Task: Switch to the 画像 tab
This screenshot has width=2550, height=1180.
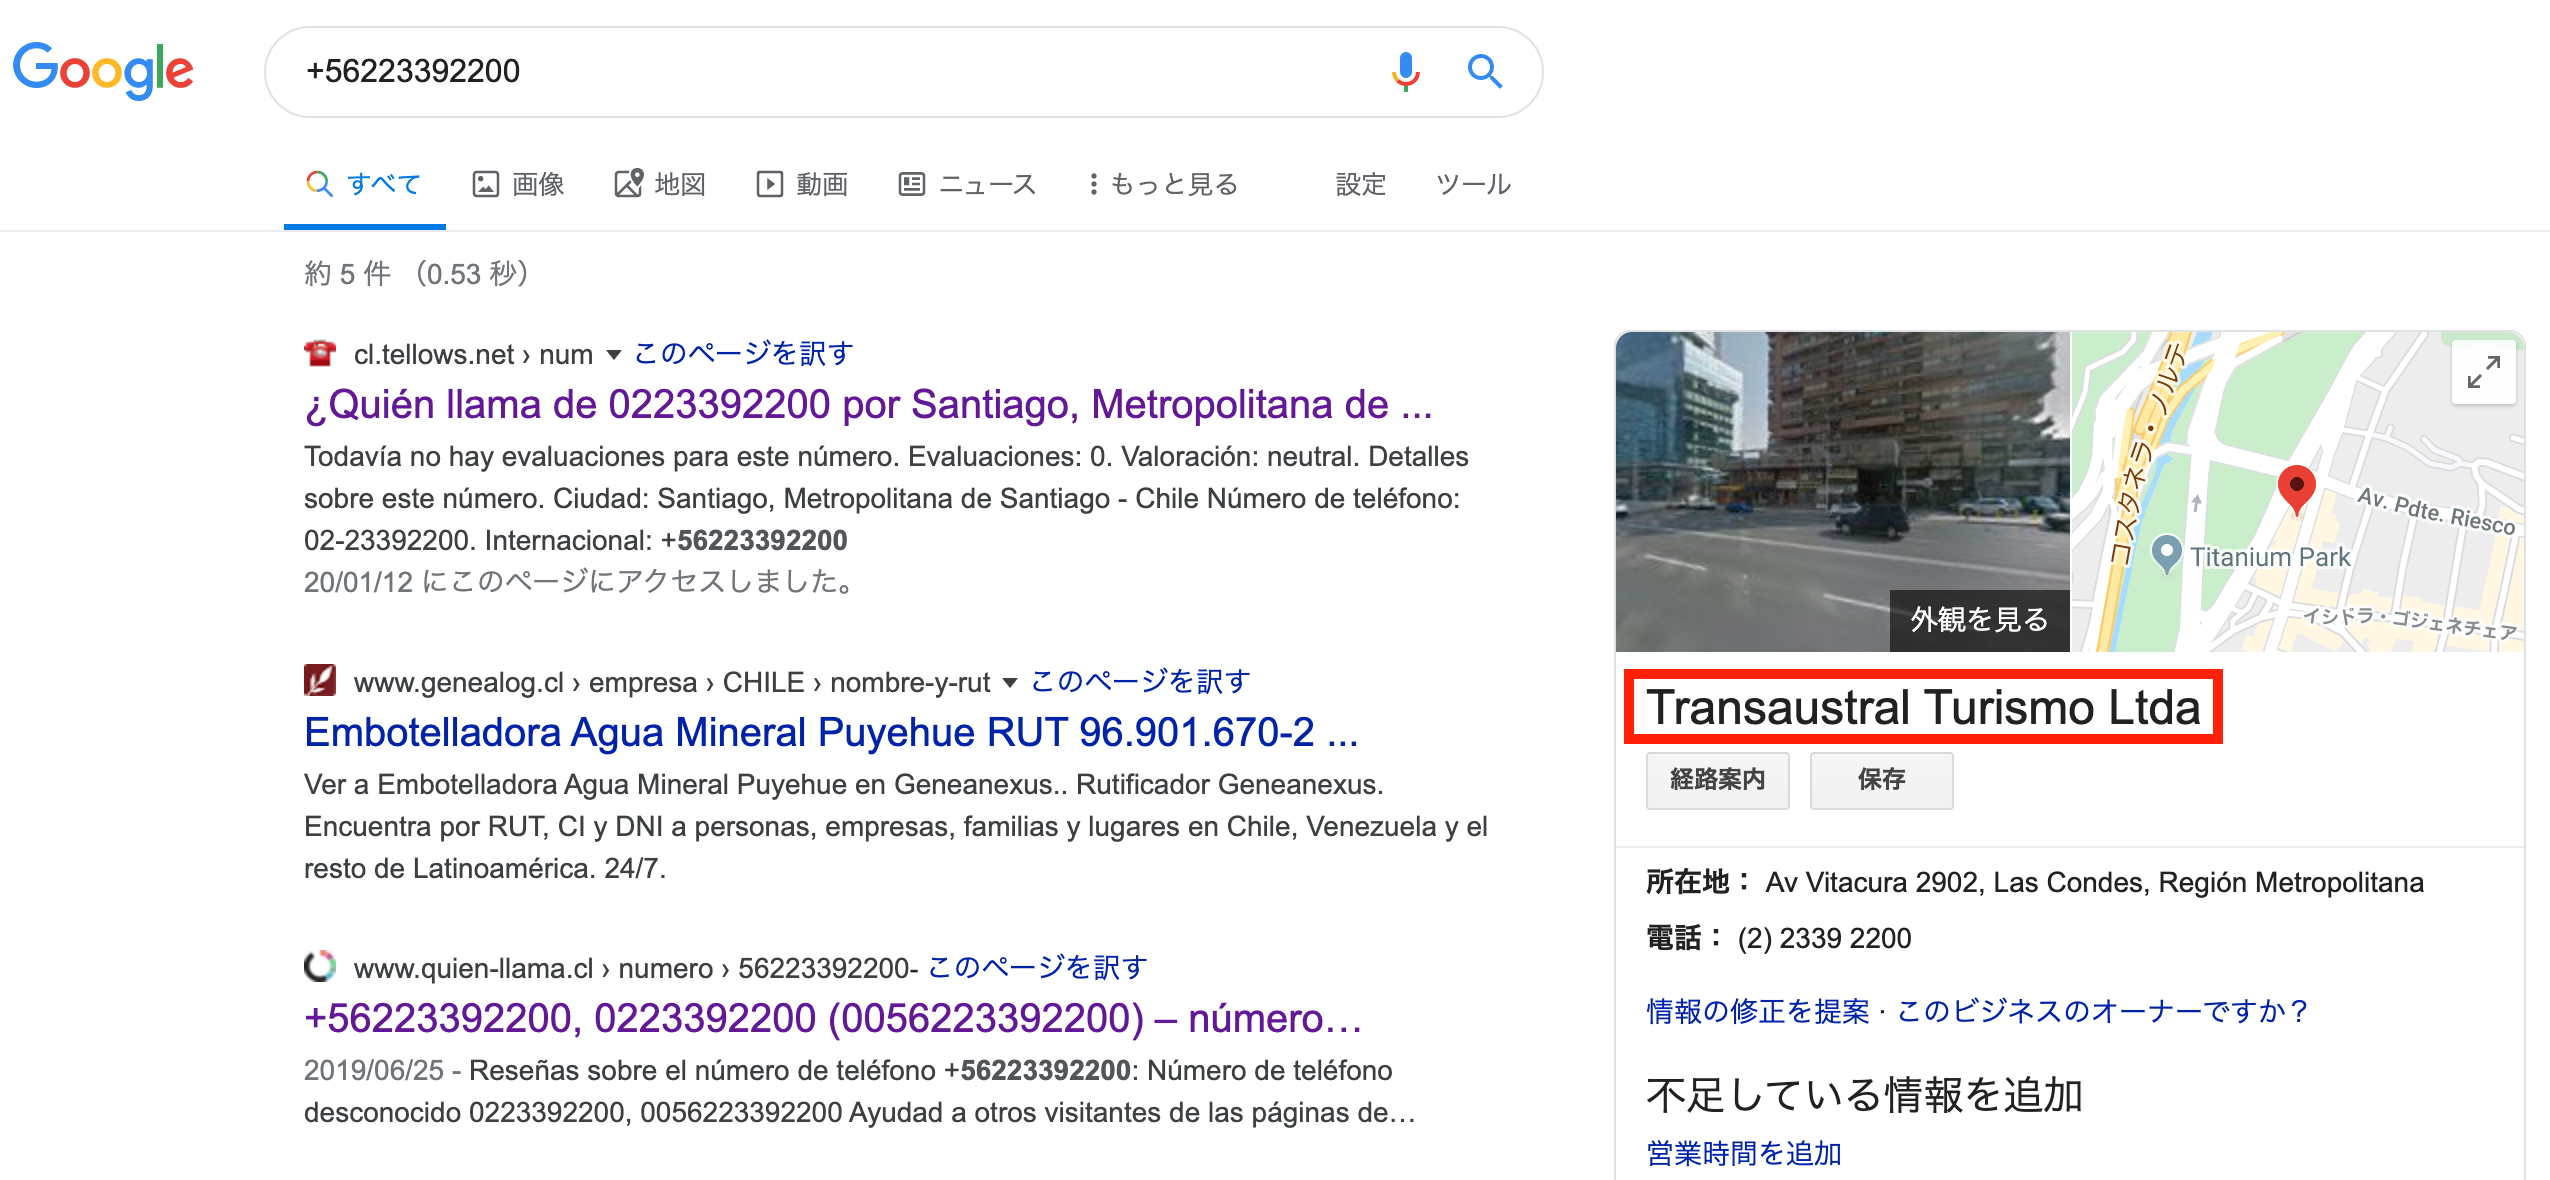Action: [x=518, y=184]
